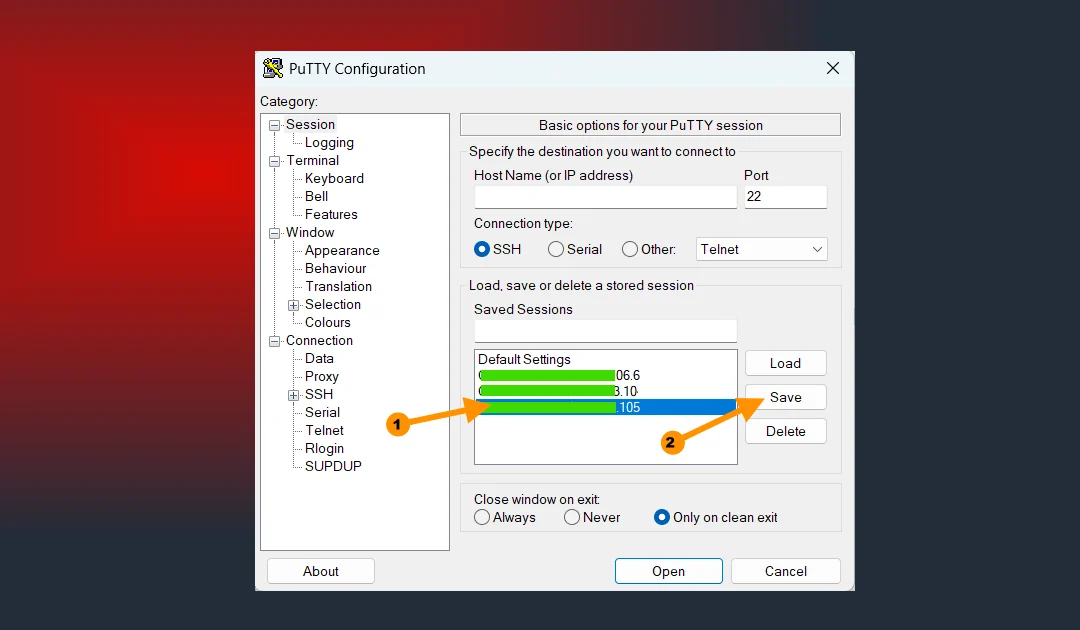The image size is (1080, 630).
Task: Collapse the Window tree node
Action: (x=274, y=233)
